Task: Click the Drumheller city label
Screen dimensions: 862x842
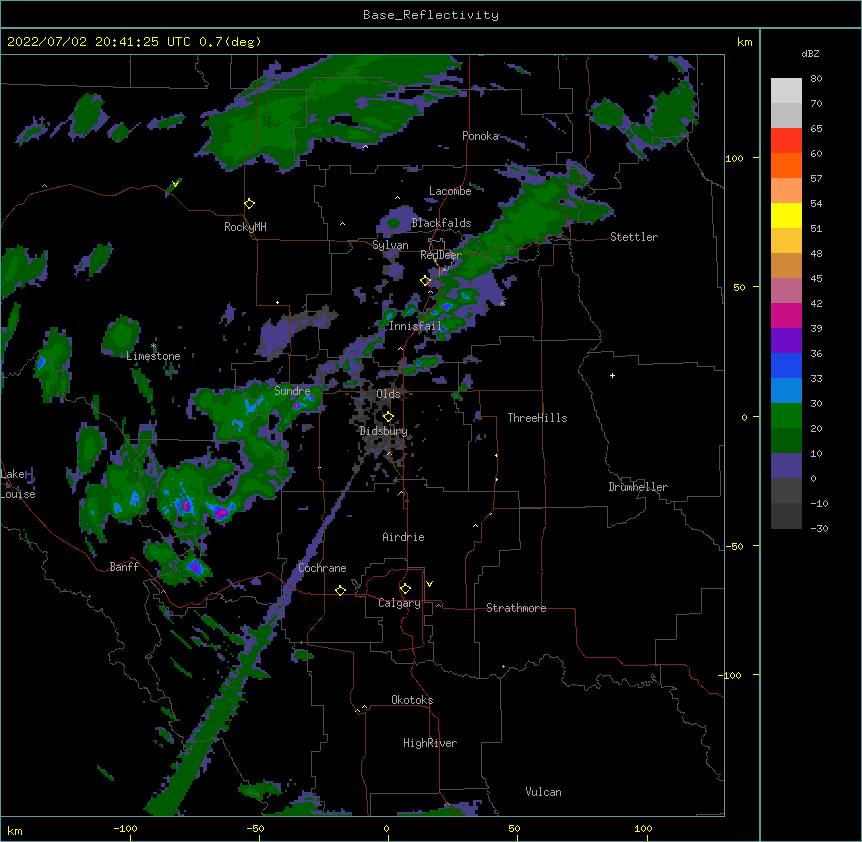Action: coord(638,487)
